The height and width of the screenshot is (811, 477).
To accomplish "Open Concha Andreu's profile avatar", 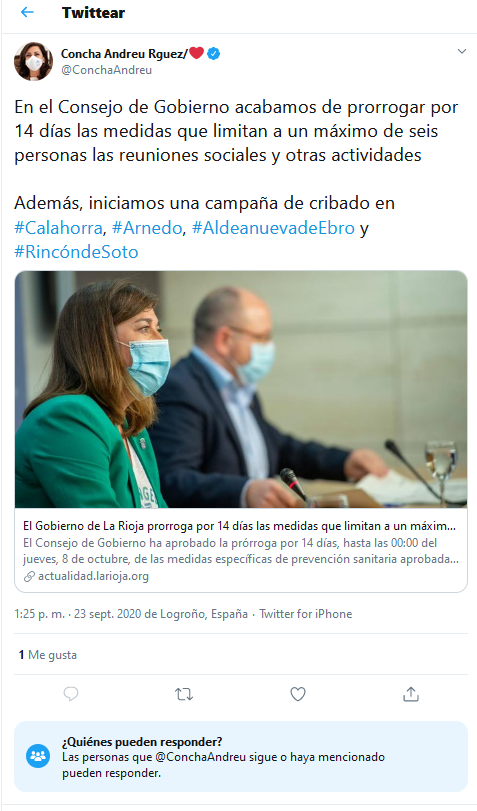I will [33, 62].
